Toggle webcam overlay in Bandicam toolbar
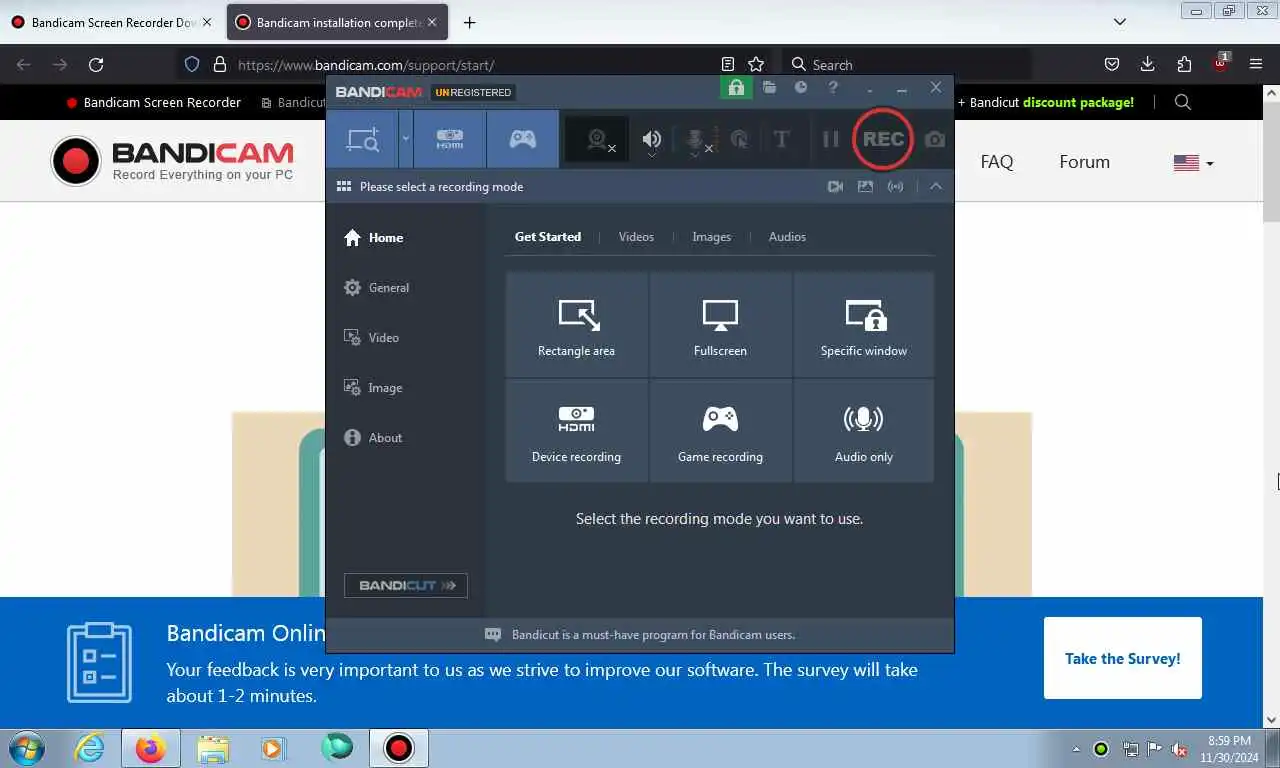 click(598, 140)
